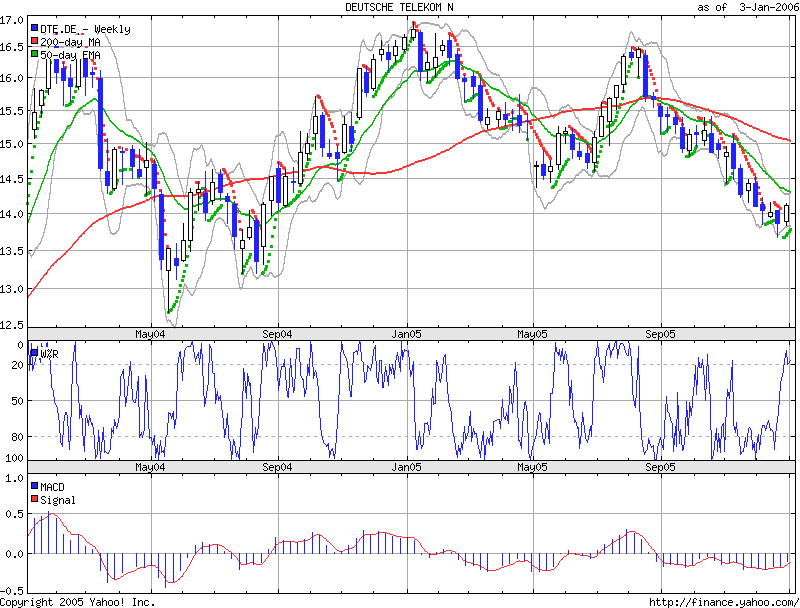Click Jan05 label under the price chart
This screenshot has width=800, height=608.
point(406,334)
